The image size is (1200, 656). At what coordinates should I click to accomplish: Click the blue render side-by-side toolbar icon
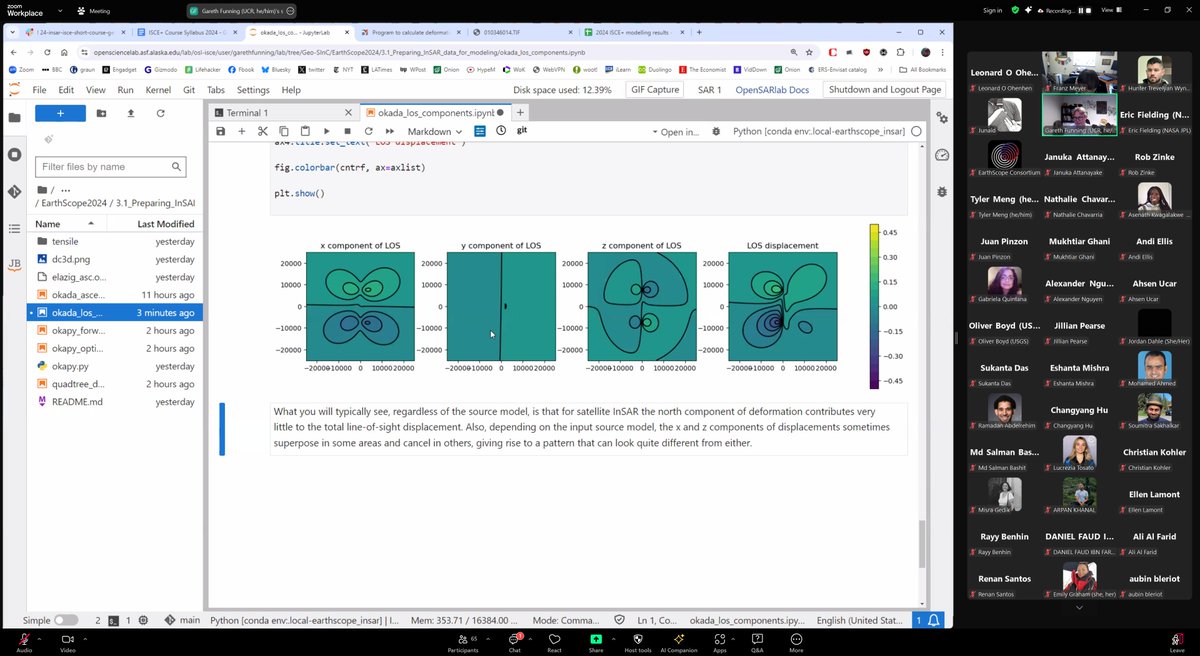coord(480,131)
